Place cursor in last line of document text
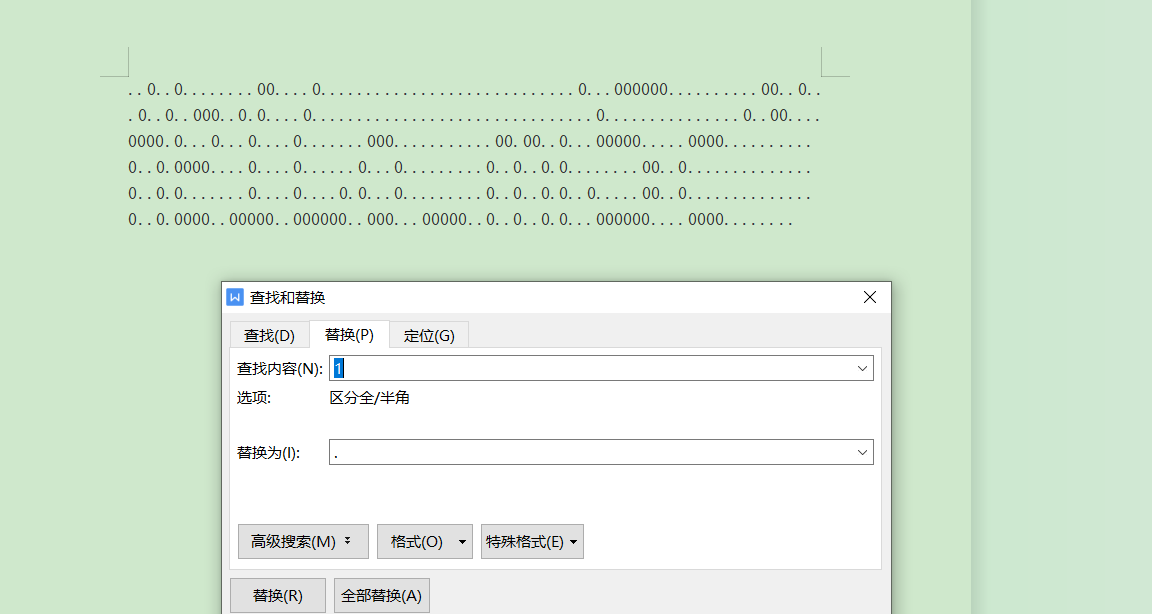The height and width of the screenshot is (614, 1152). pos(460,219)
